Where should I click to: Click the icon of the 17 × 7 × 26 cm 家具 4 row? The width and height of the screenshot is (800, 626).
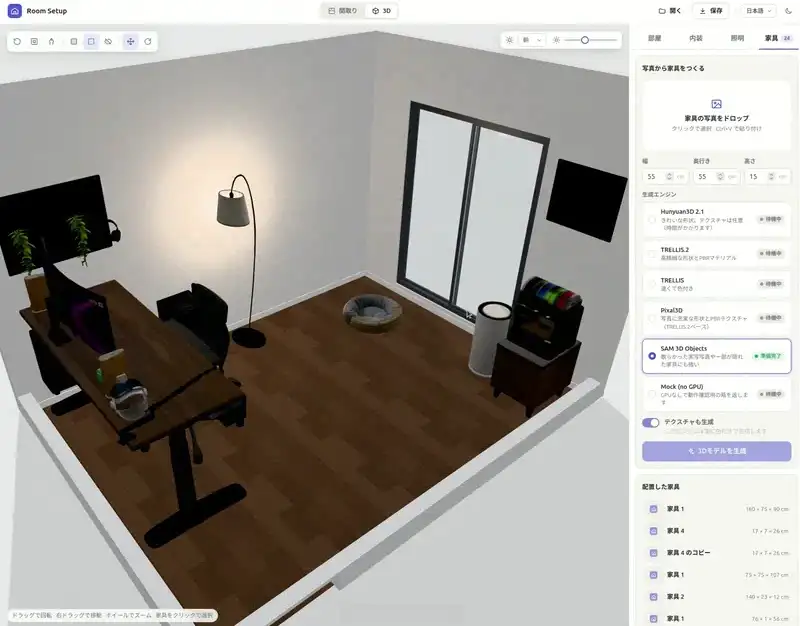(x=653, y=531)
